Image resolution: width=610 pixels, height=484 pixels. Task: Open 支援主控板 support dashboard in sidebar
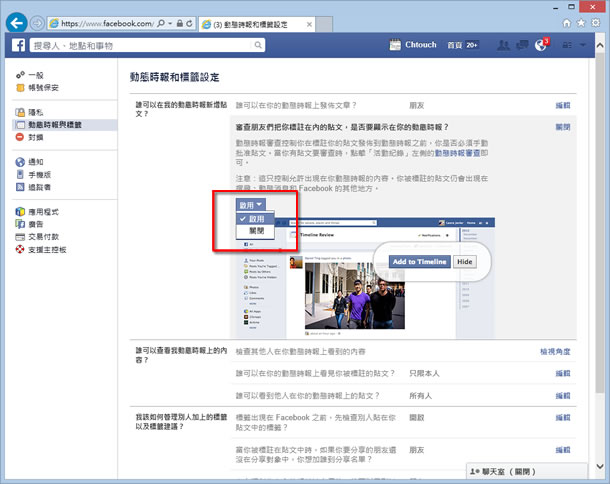click(45, 248)
